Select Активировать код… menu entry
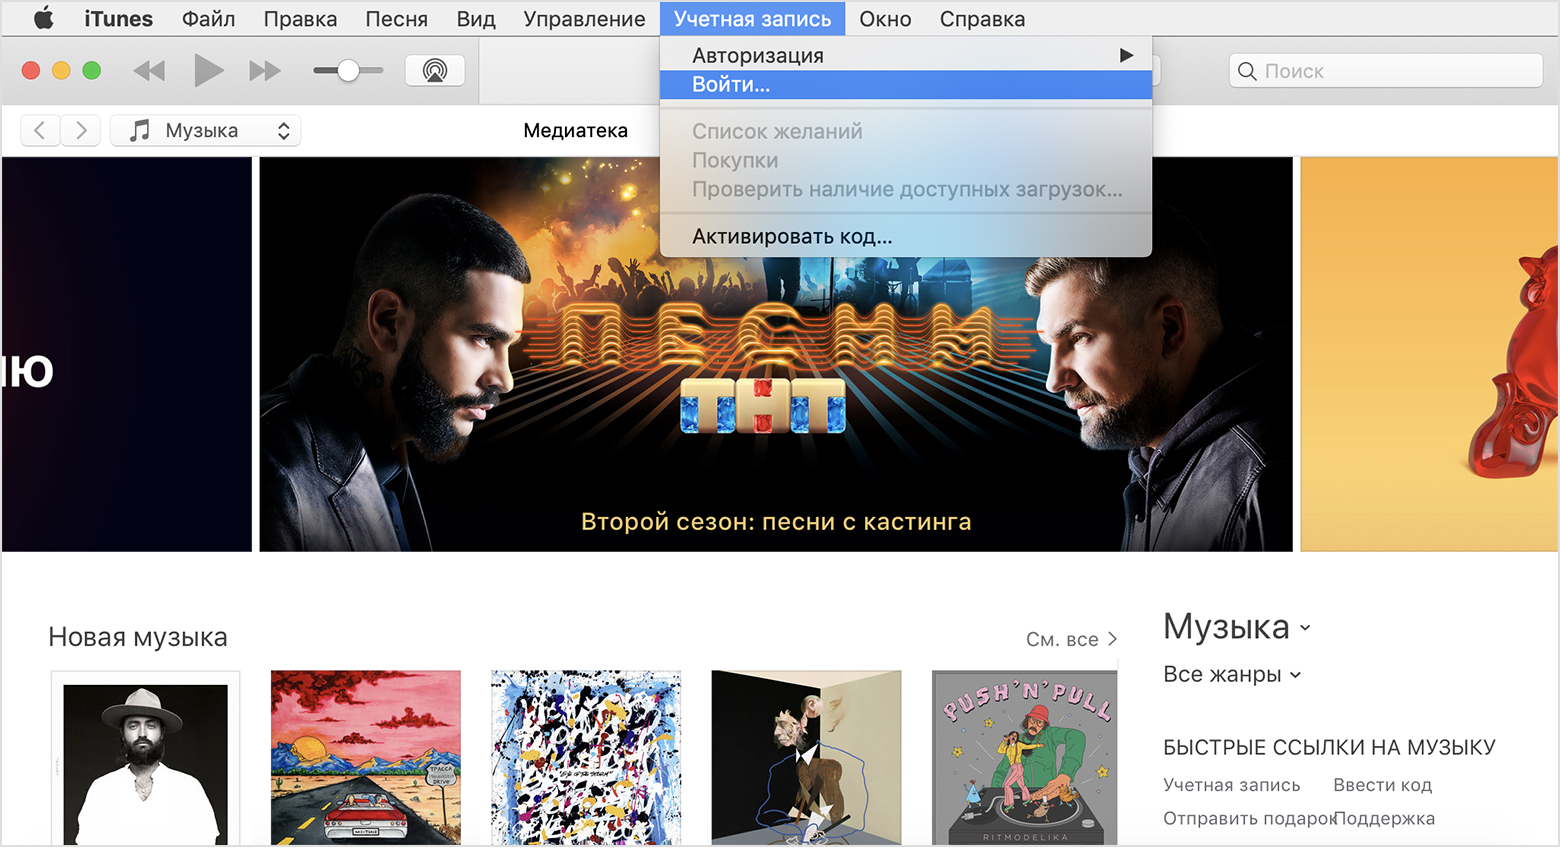 pos(906,236)
